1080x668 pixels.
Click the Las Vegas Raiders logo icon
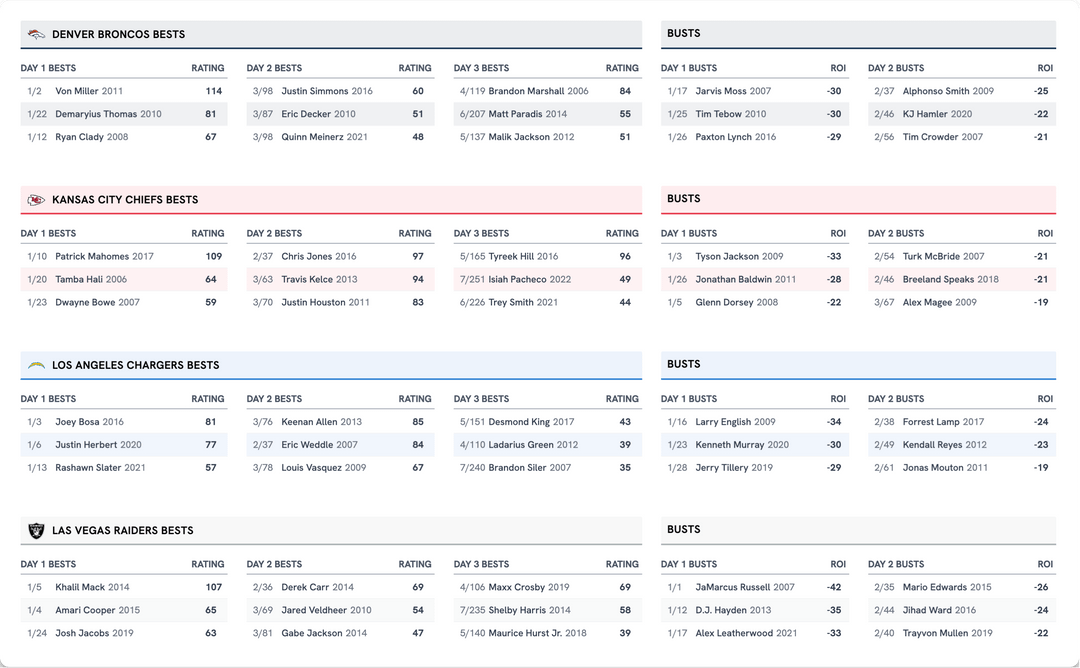click(x=36, y=531)
